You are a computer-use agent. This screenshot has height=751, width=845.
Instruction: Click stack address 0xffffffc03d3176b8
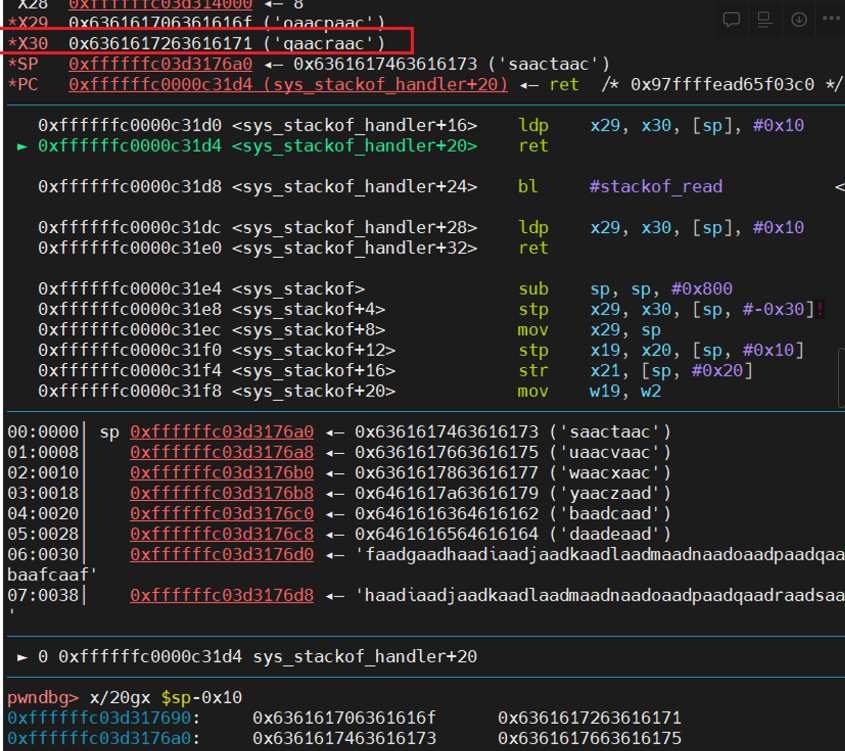(x=221, y=493)
